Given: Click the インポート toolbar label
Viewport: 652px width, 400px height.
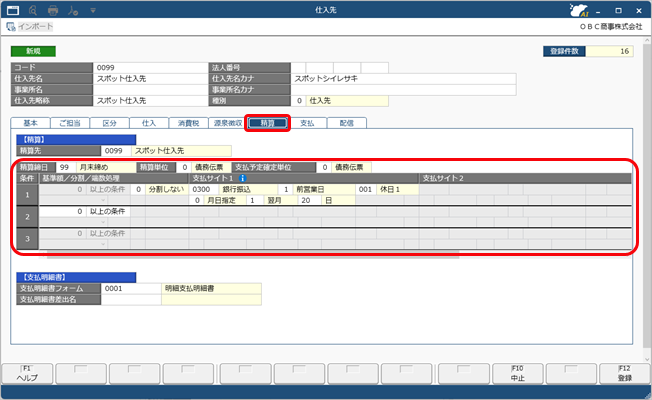Looking at the screenshot, I should tap(35, 27).
